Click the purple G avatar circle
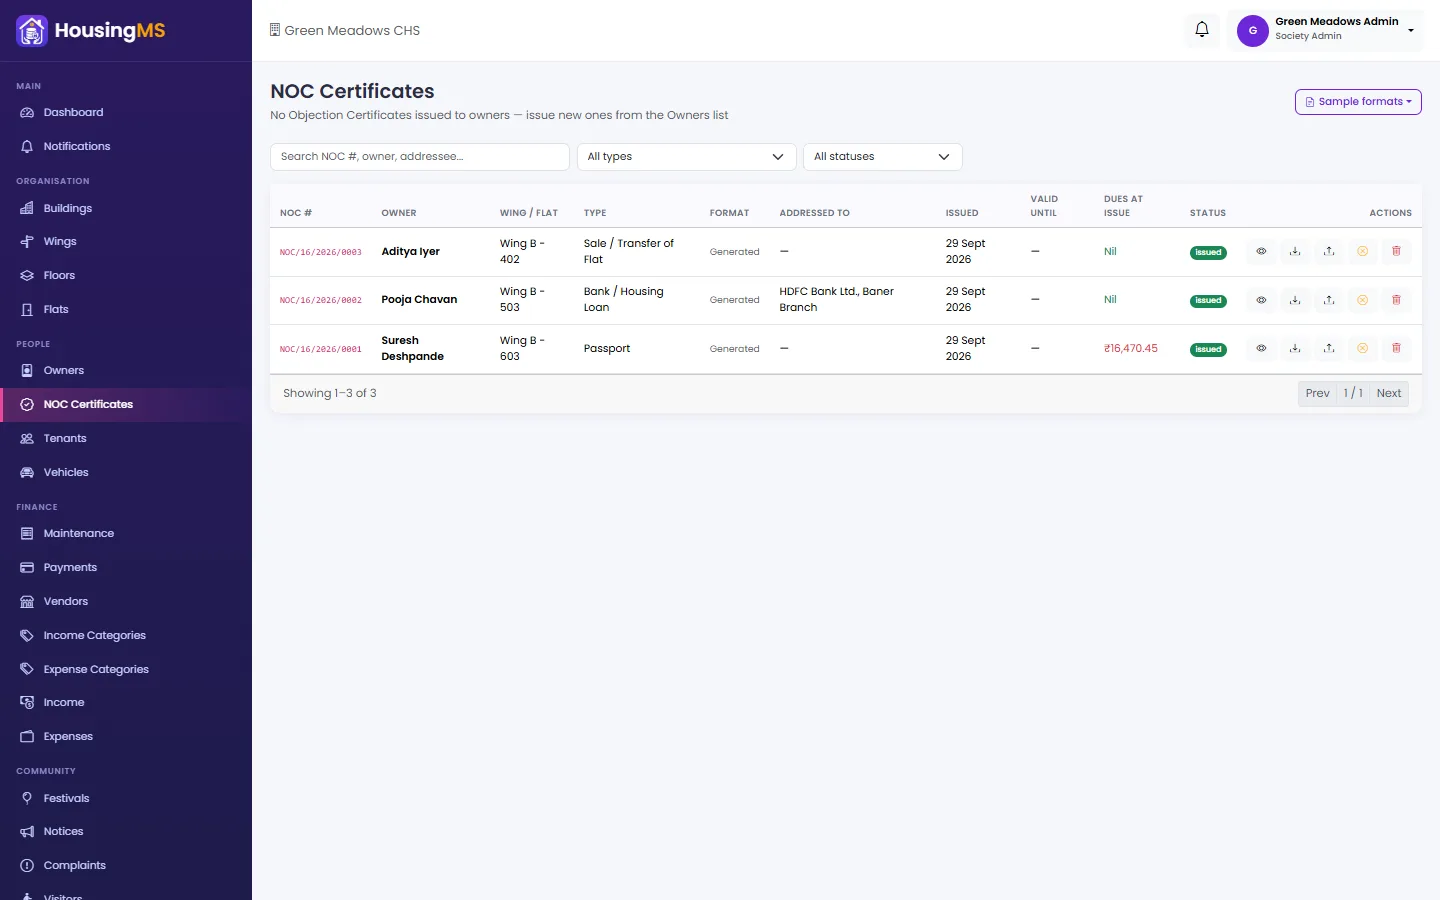 coord(1253,30)
